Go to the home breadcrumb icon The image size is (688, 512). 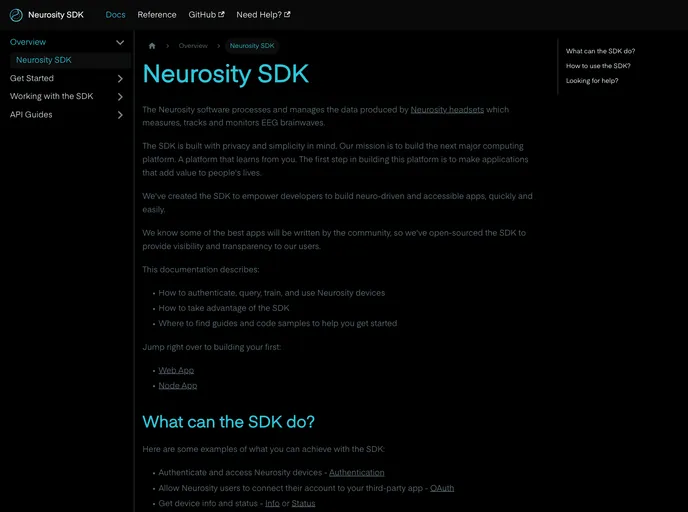pos(152,46)
